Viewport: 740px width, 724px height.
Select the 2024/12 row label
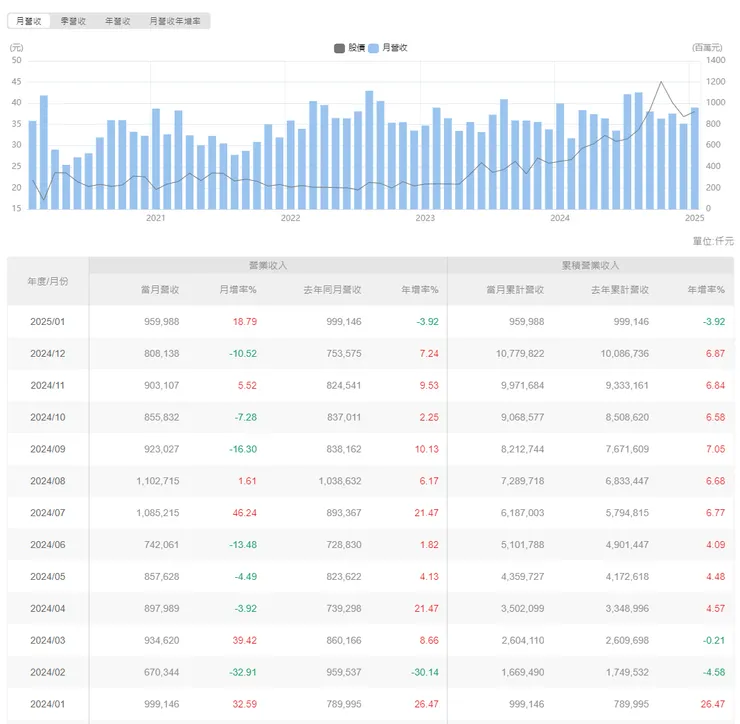click(x=48, y=354)
